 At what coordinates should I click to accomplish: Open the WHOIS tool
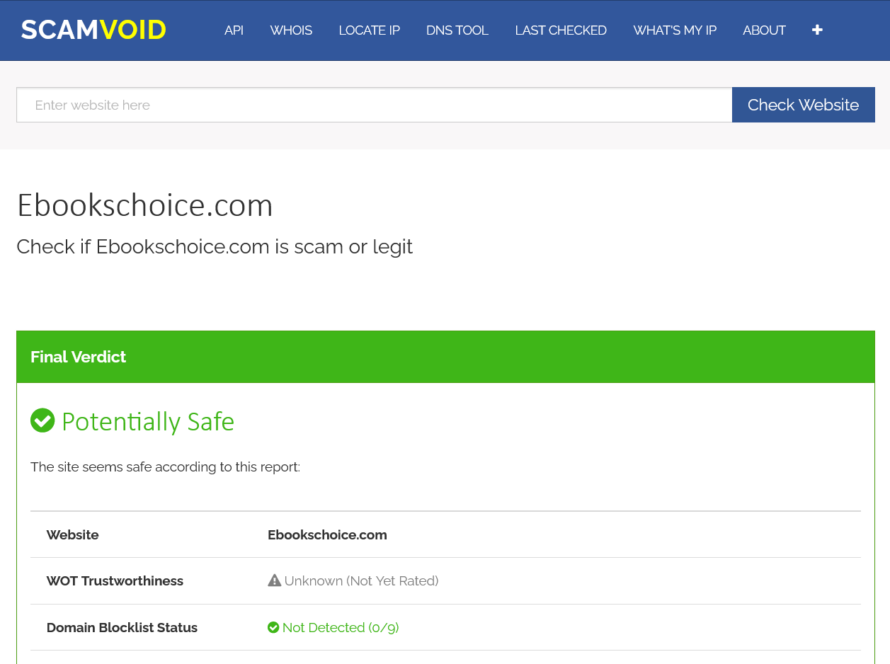[x=291, y=30]
